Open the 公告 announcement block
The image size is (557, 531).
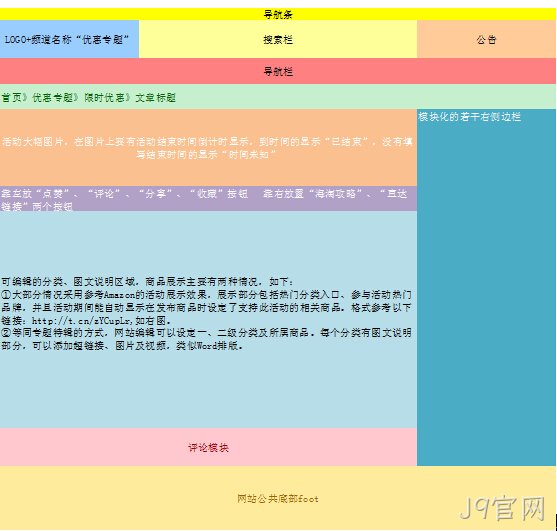(x=486, y=39)
